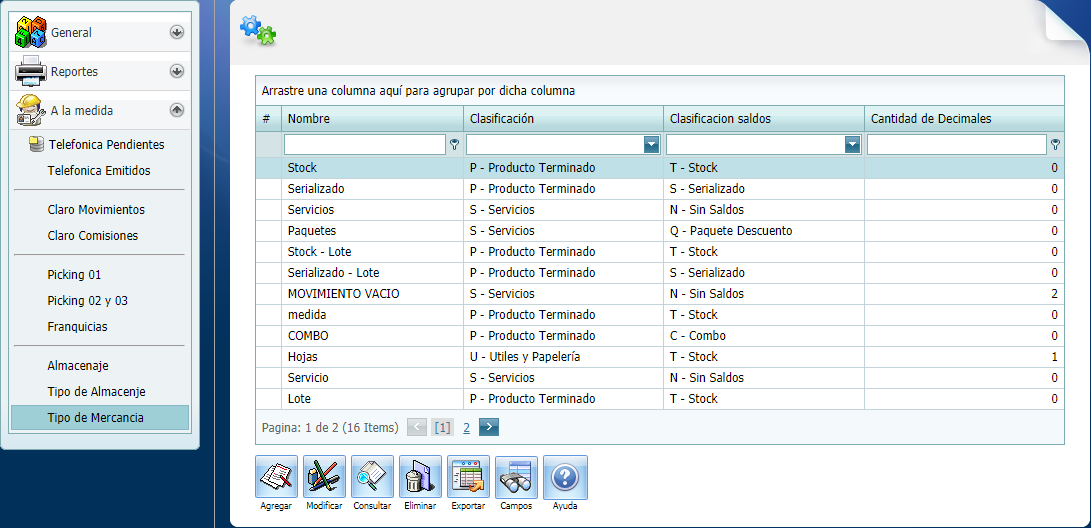Click the Cantidad de Decimales filter icon
Screen dimensions: 1091x528
[1056, 145]
